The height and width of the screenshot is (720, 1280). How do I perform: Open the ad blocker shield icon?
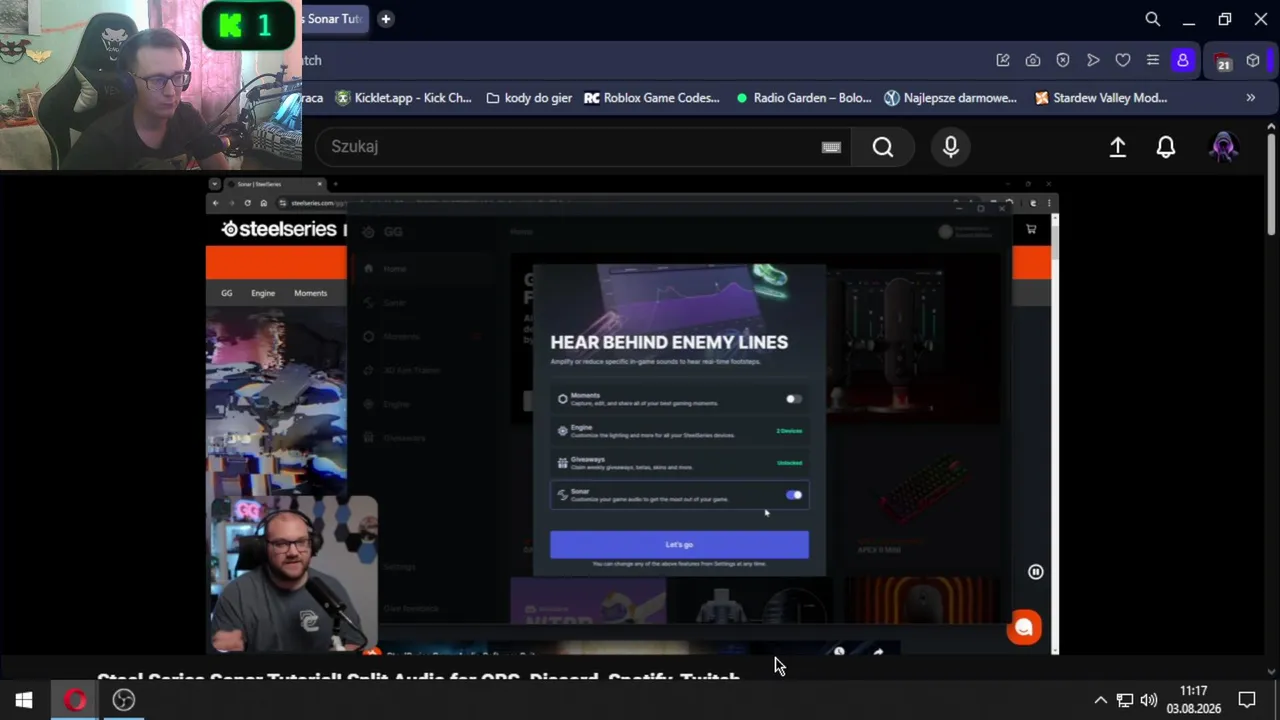[x=1063, y=60]
